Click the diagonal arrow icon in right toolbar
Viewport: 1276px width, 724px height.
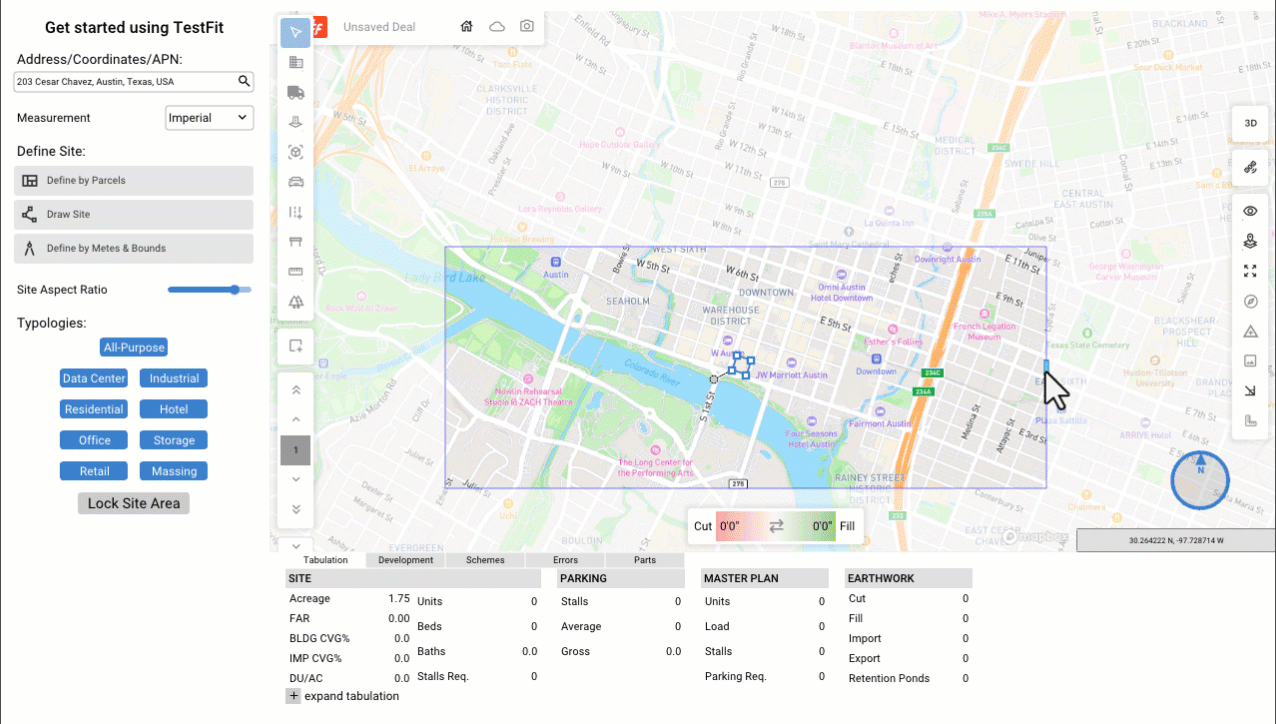tap(1250, 391)
